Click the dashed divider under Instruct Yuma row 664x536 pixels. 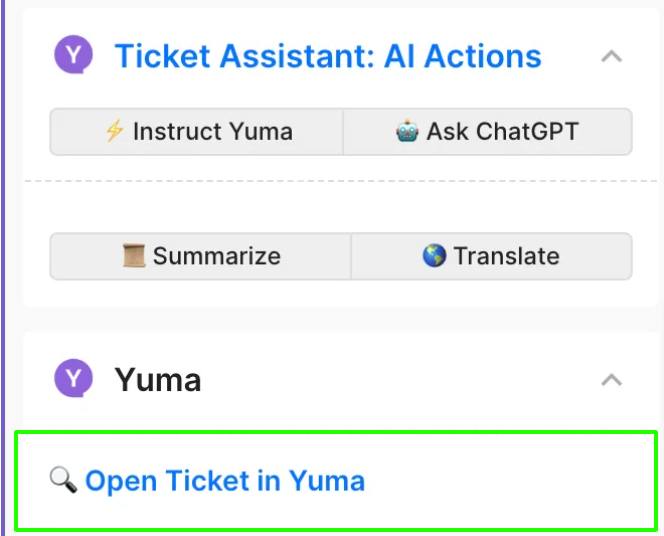click(x=341, y=181)
